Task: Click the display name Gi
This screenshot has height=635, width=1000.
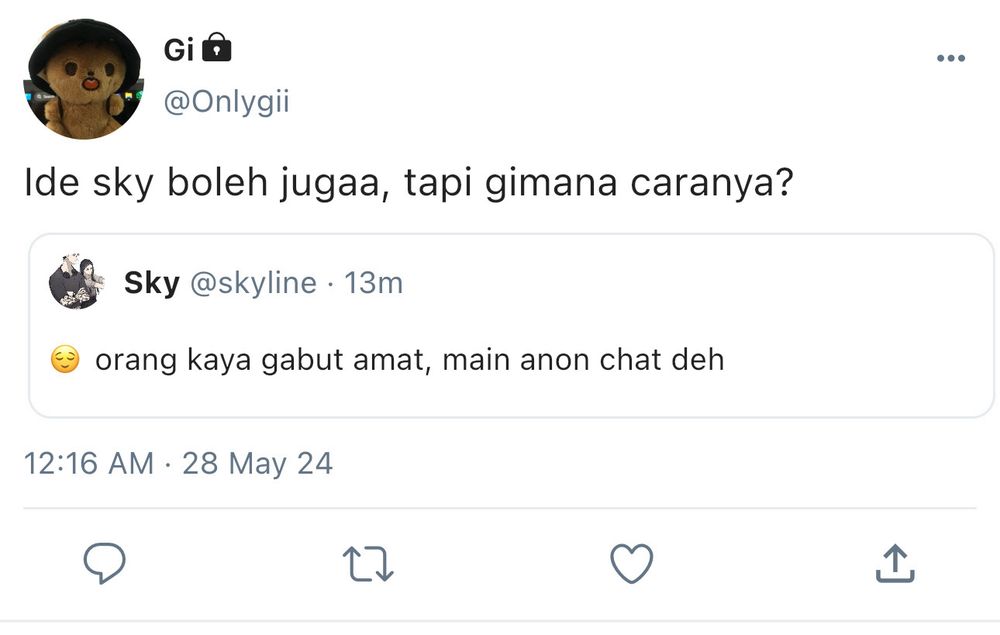Action: (x=178, y=48)
